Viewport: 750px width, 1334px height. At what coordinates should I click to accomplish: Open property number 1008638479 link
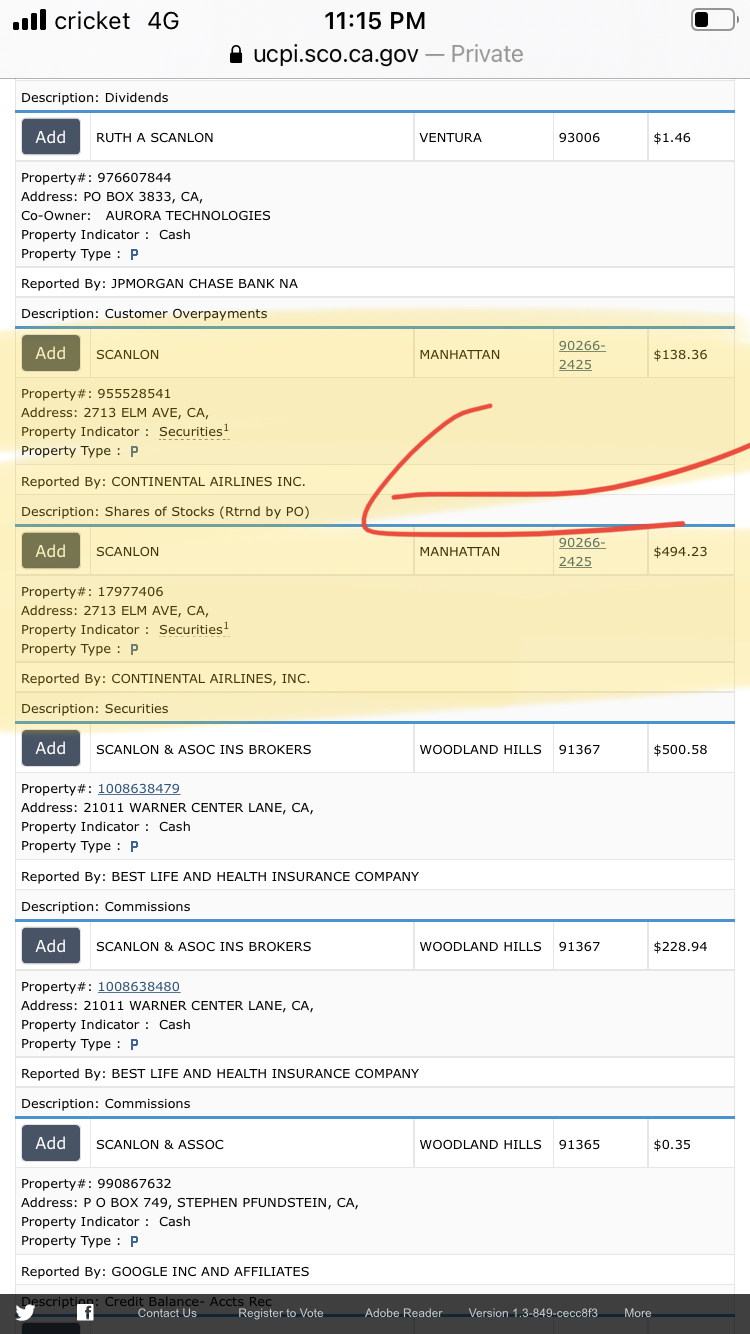(x=138, y=789)
